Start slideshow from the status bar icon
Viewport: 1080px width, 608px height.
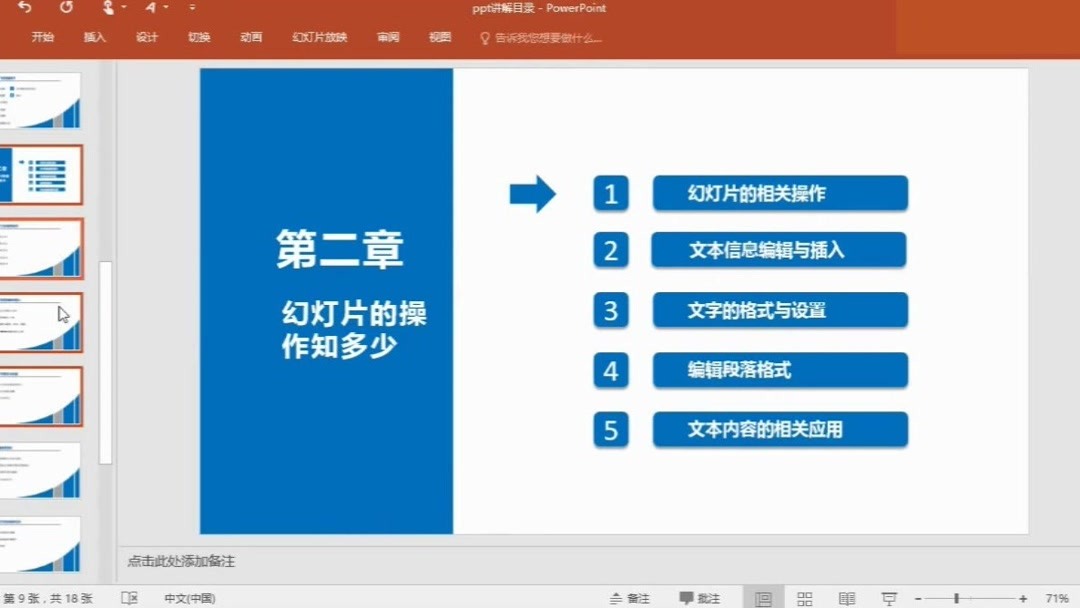889,598
